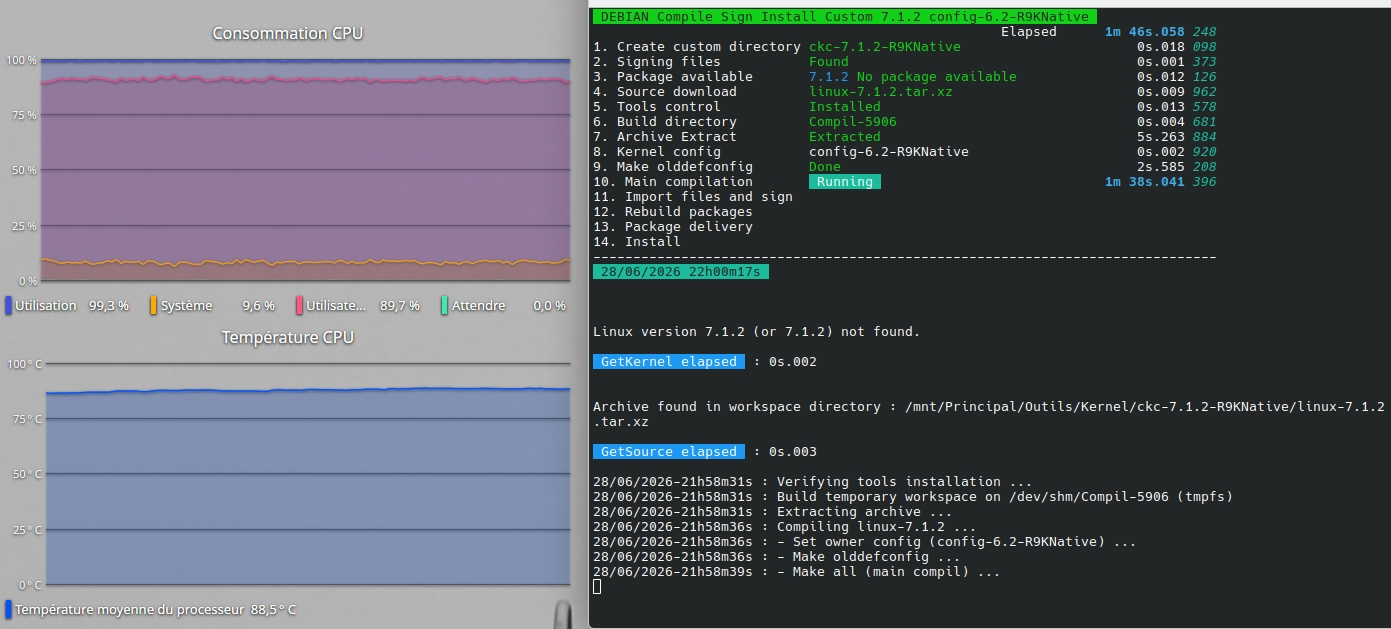The image size is (1391, 629).
Task: Click 'linux-7.1.2.tar.xz' in Source download row
Action: point(881,92)
